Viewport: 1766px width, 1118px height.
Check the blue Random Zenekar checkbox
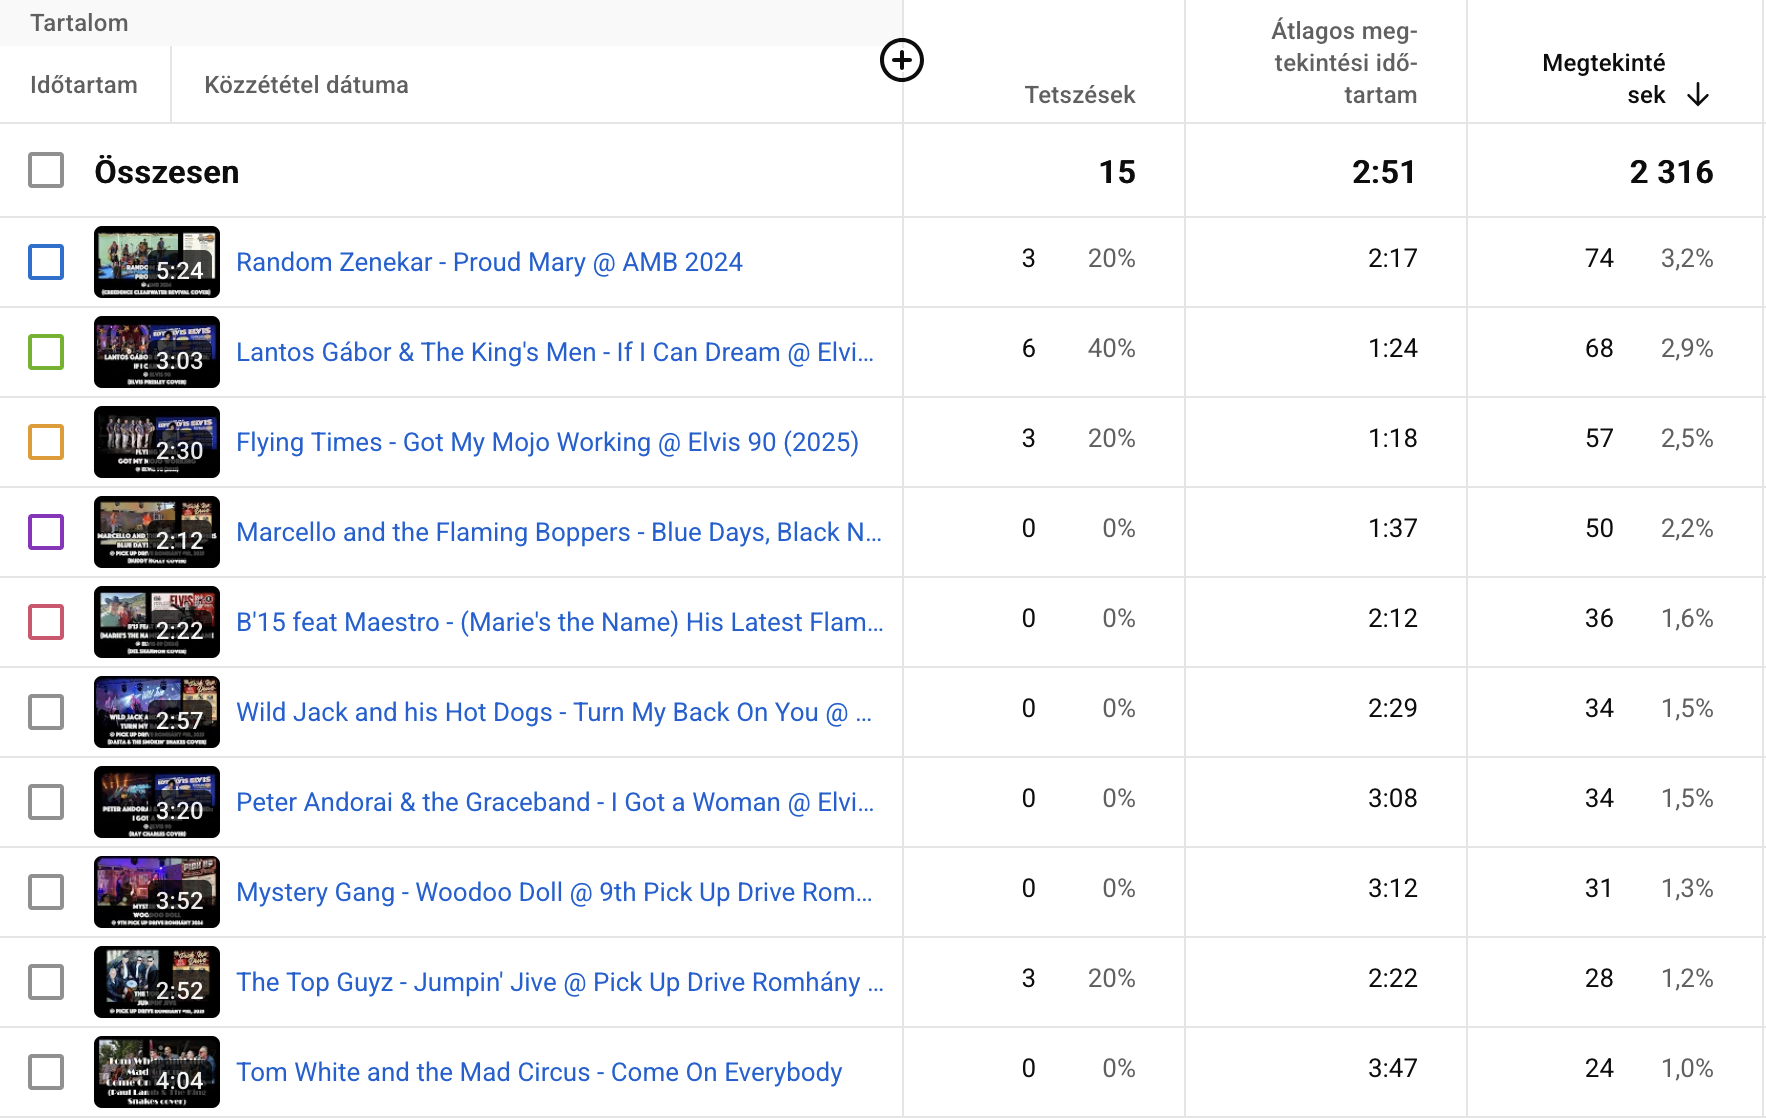[46, 262]
